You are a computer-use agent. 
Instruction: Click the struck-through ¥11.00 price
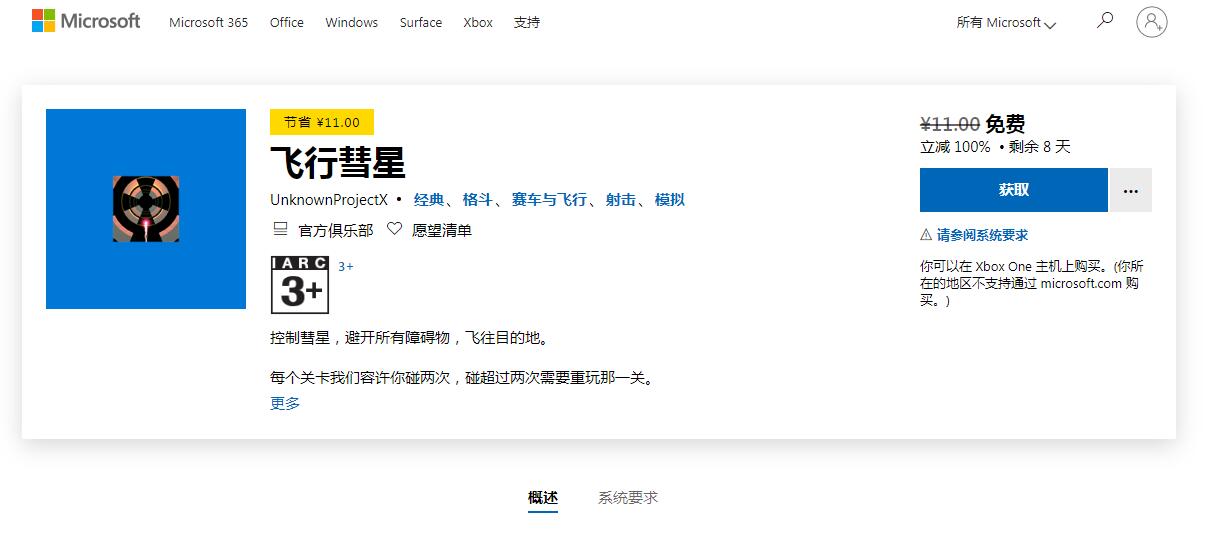[x=950, y=124]
